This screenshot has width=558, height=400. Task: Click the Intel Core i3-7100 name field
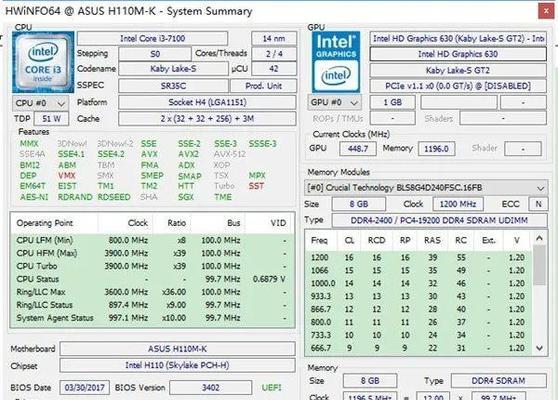pyautogui.click(x=152, y=38)
